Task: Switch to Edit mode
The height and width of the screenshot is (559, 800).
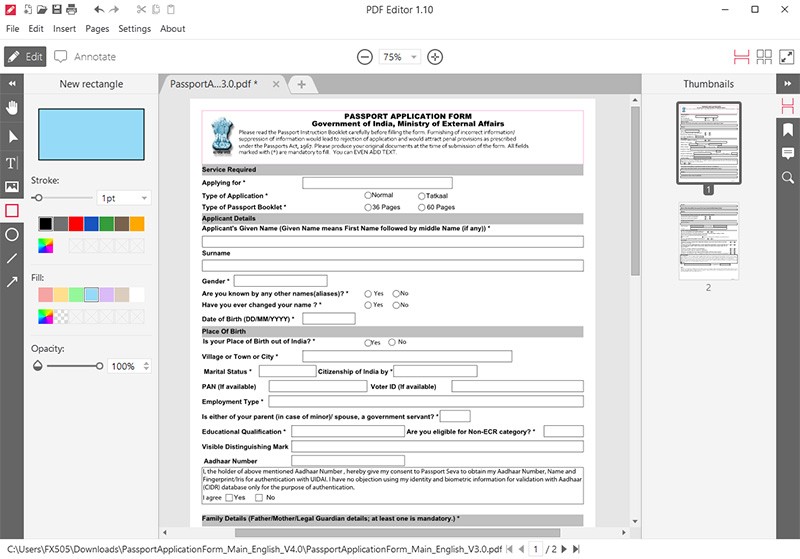Action: click(25, 57)
